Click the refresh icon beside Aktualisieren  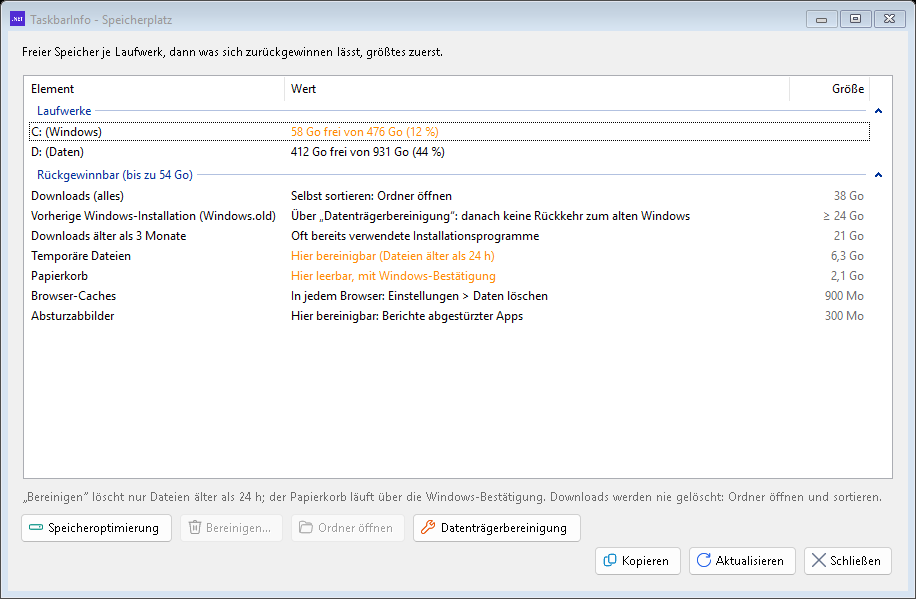[x=704, y=560]
